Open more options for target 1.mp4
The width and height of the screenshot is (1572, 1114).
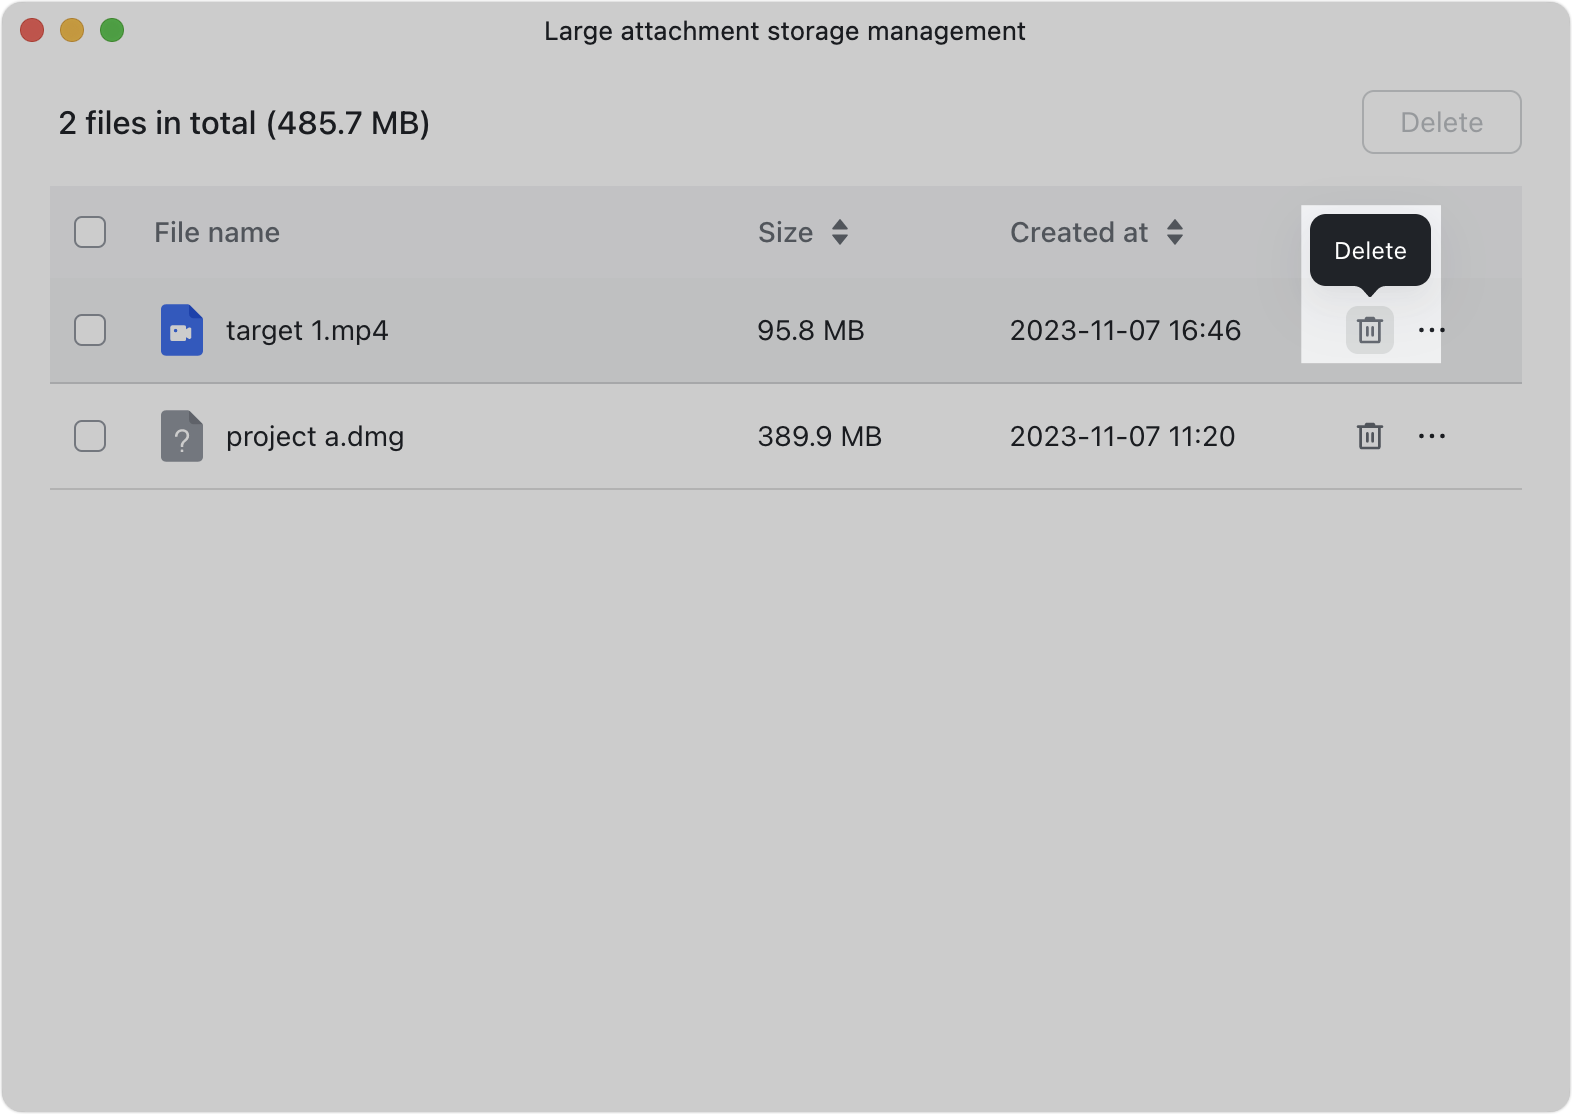(1431, 330)
